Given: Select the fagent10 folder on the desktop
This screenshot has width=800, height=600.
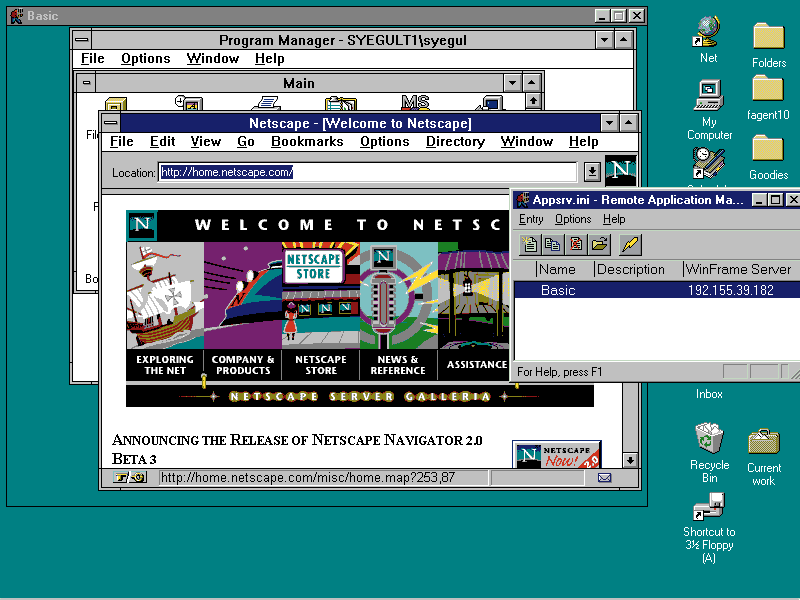Looking at the screenshot, I should (768, 98).
